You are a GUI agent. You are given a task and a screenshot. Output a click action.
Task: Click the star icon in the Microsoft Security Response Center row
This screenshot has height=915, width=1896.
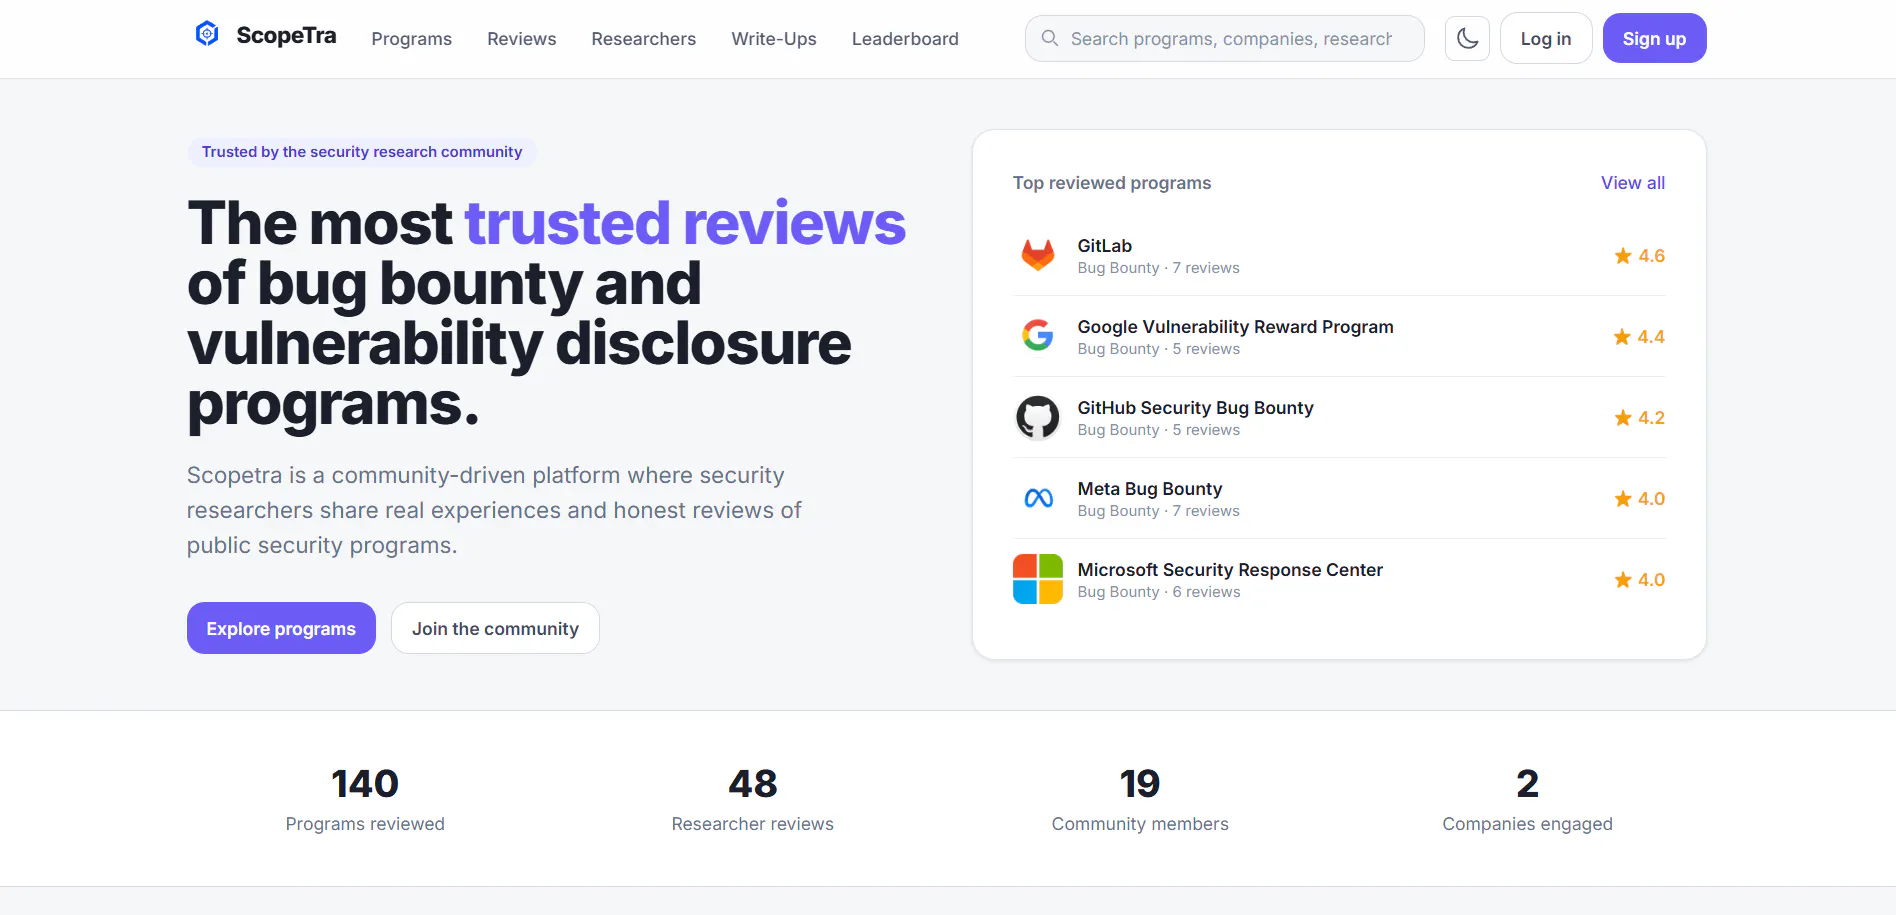(1622, 580)
